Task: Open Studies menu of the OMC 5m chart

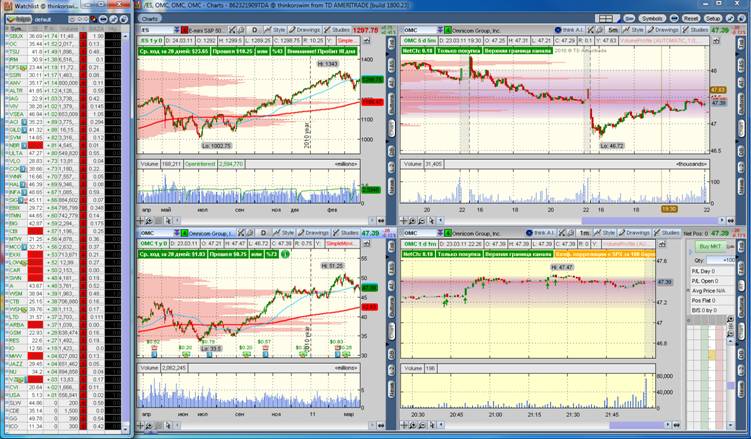Action: [x=696, y=30]
